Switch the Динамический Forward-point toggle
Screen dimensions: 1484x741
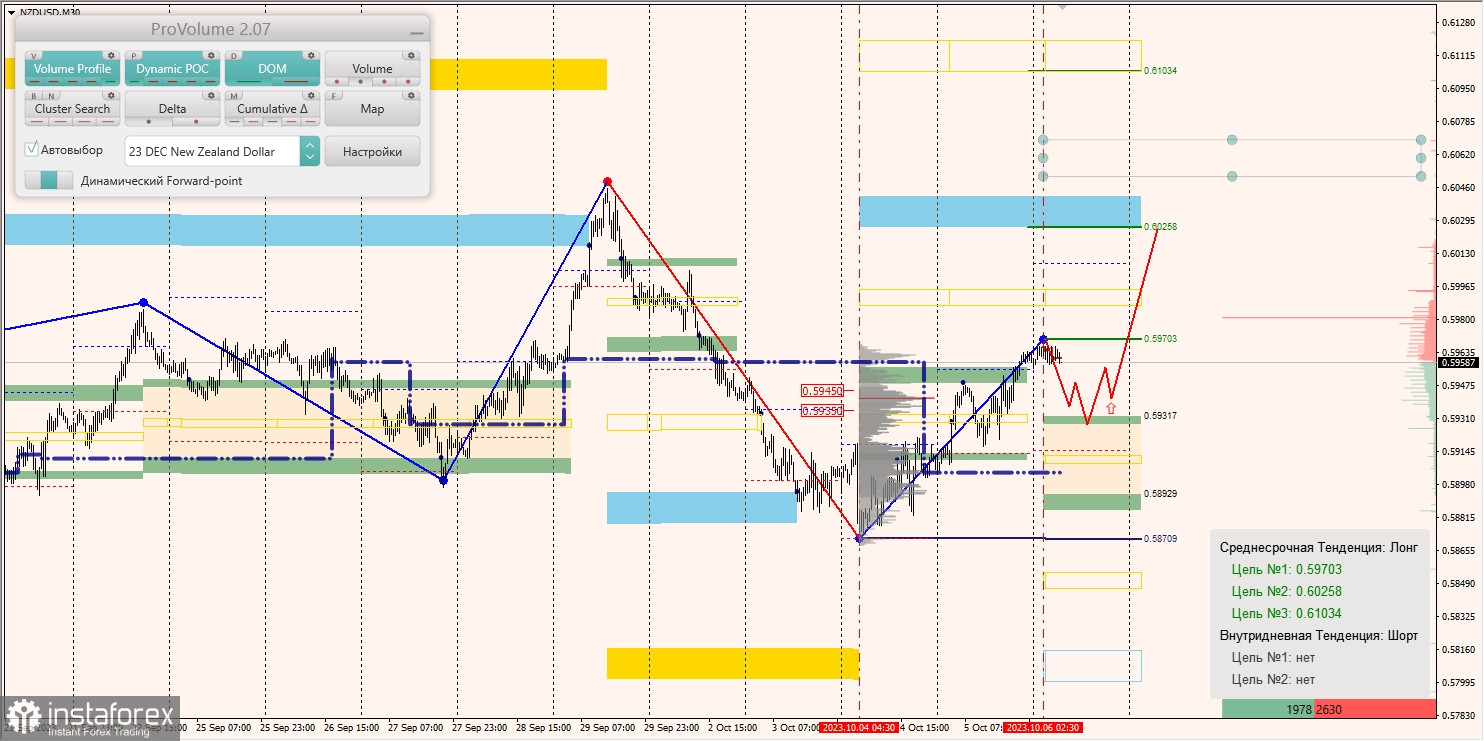49,180
